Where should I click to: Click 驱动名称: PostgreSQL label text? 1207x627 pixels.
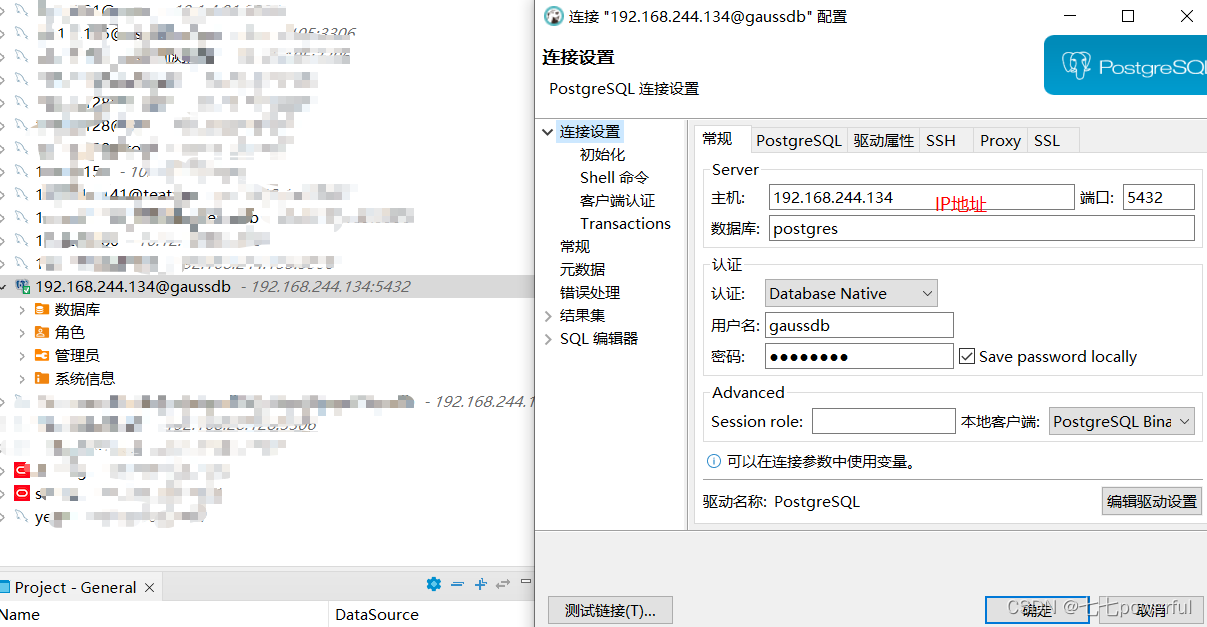[x=781, y=502]
